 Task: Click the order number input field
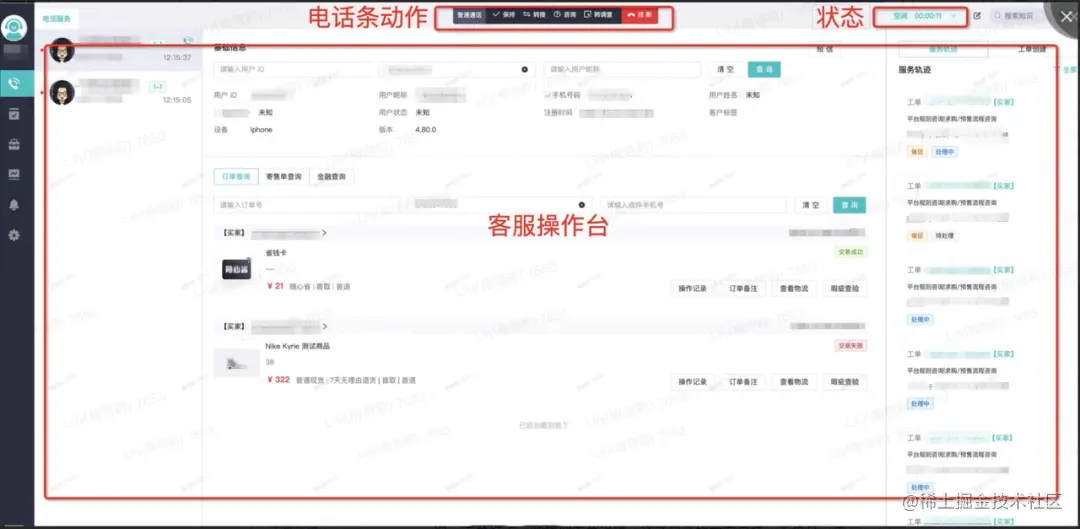(x=306, y=205)
